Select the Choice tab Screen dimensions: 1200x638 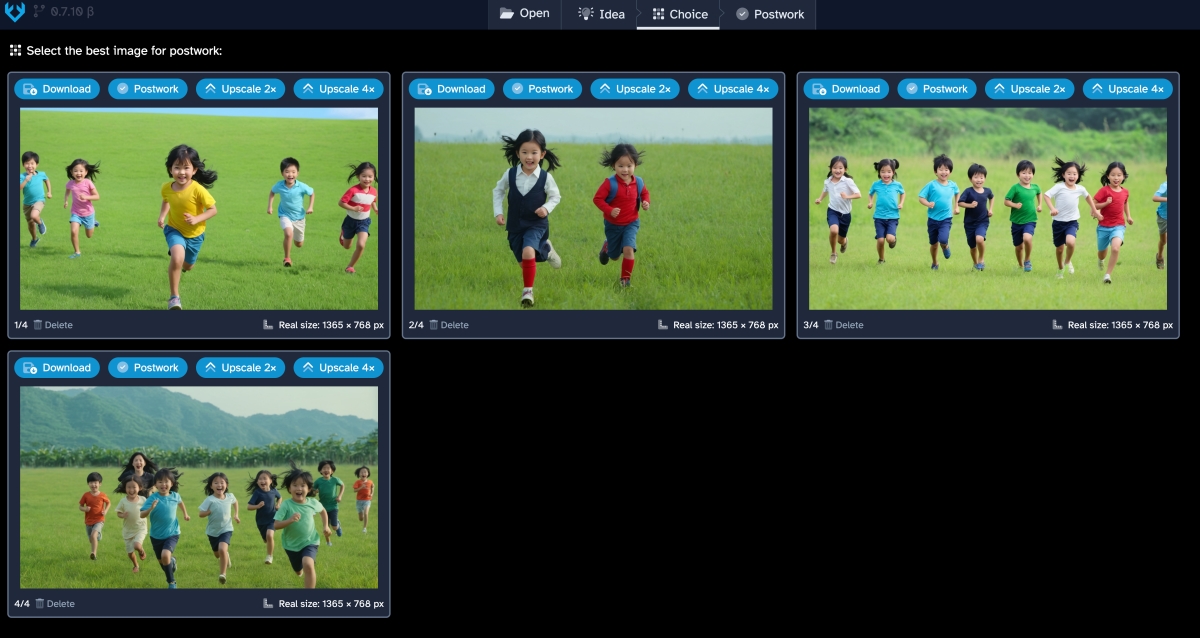[679, 14]
